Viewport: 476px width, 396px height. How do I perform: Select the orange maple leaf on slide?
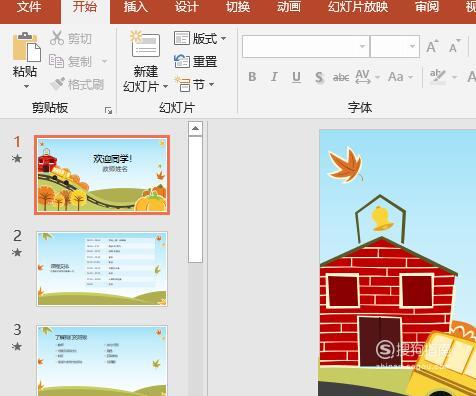pyautogui.click(x=345, y=165)
